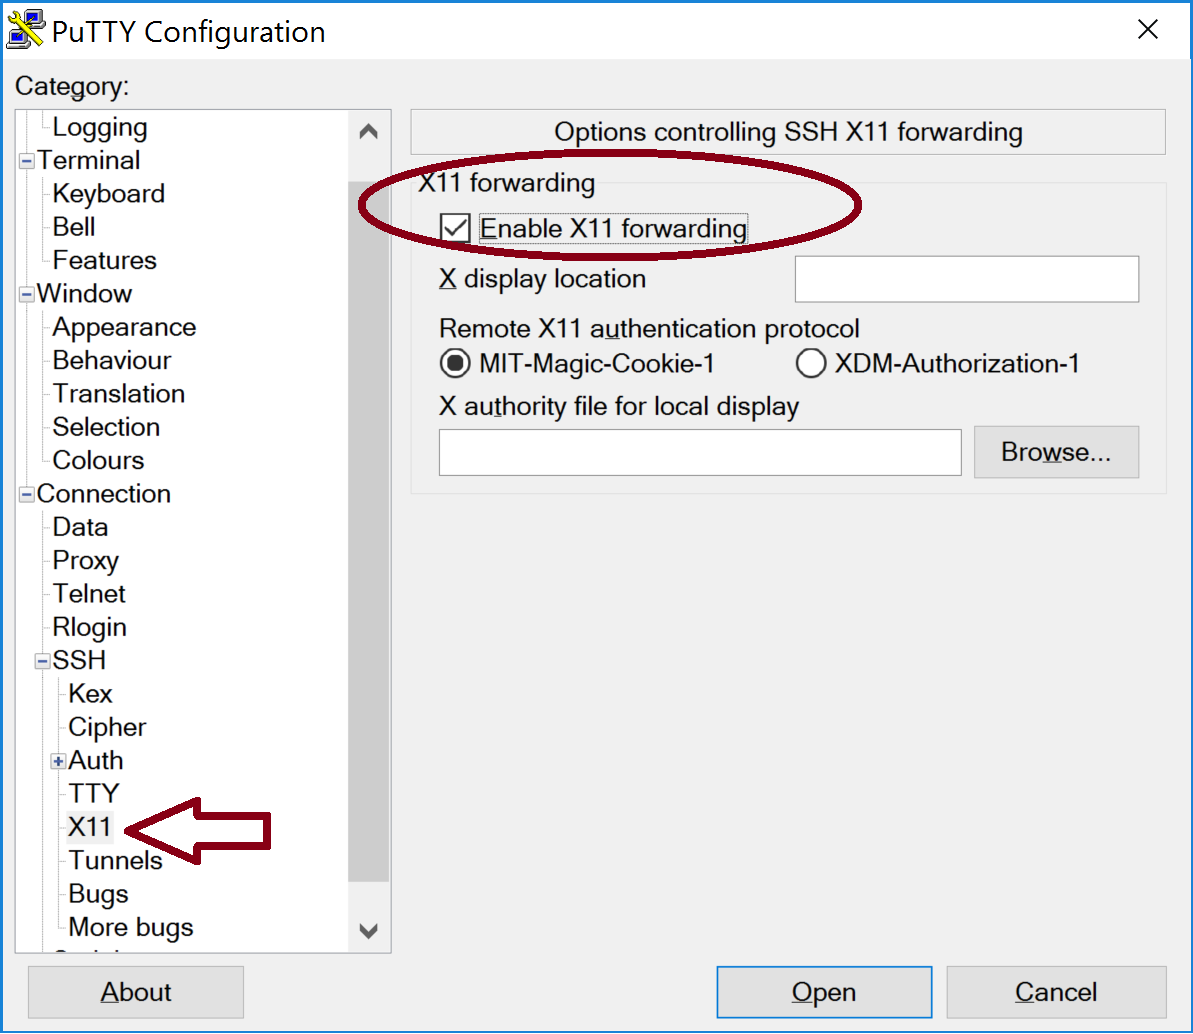Select Tunnels in the category tree
This screenshot has width=1193, height=1034.
pyautogui.click(x=115, y=860)
